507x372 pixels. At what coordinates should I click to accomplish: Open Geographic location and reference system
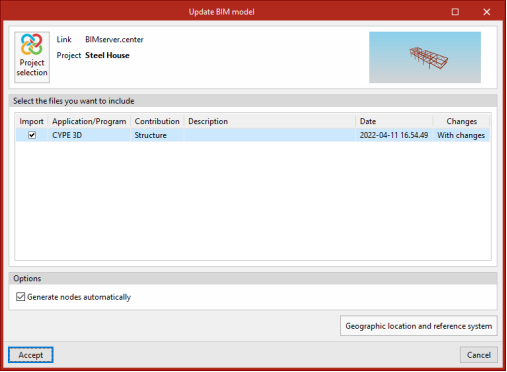419,326
